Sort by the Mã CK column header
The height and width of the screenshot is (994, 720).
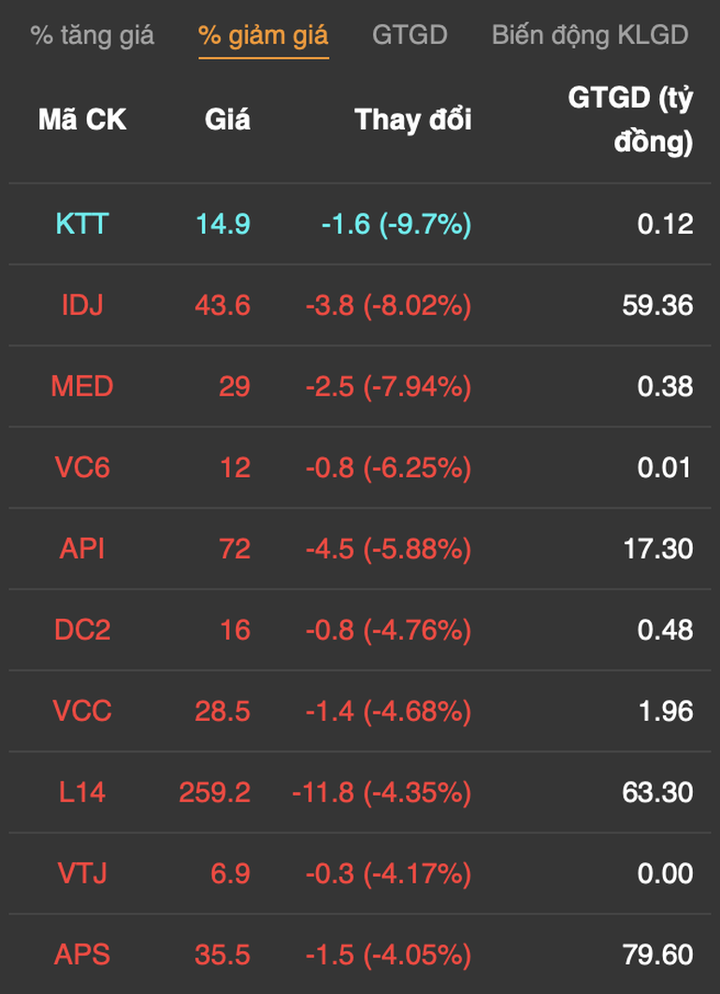pos(82,120)
